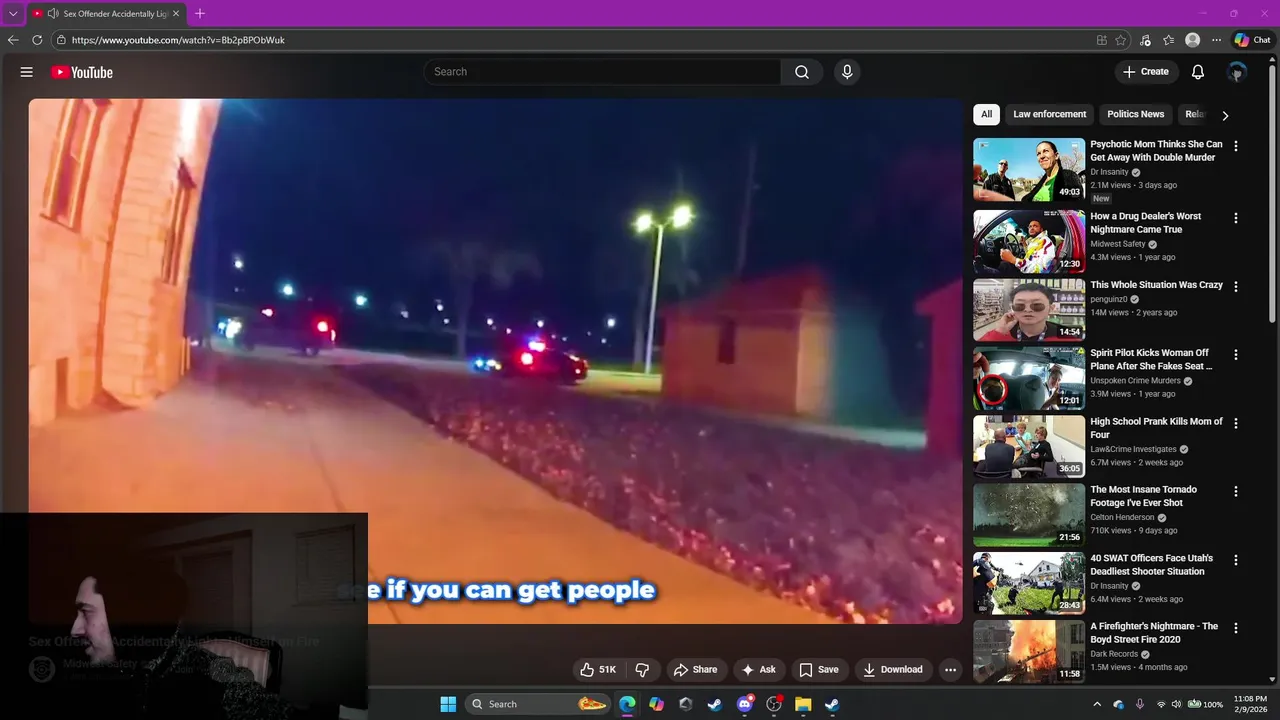Bookmark this page with the star icon
This screenshot has width=1280, height=720.
pos(1121,40)
